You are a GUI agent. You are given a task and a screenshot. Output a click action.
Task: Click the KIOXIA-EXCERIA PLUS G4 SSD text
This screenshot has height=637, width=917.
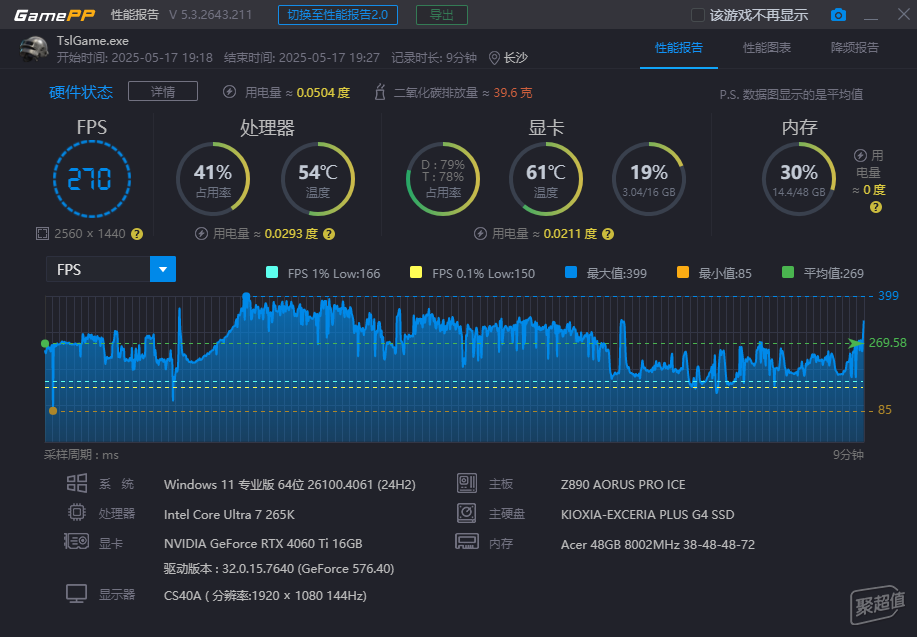point(647,514)
